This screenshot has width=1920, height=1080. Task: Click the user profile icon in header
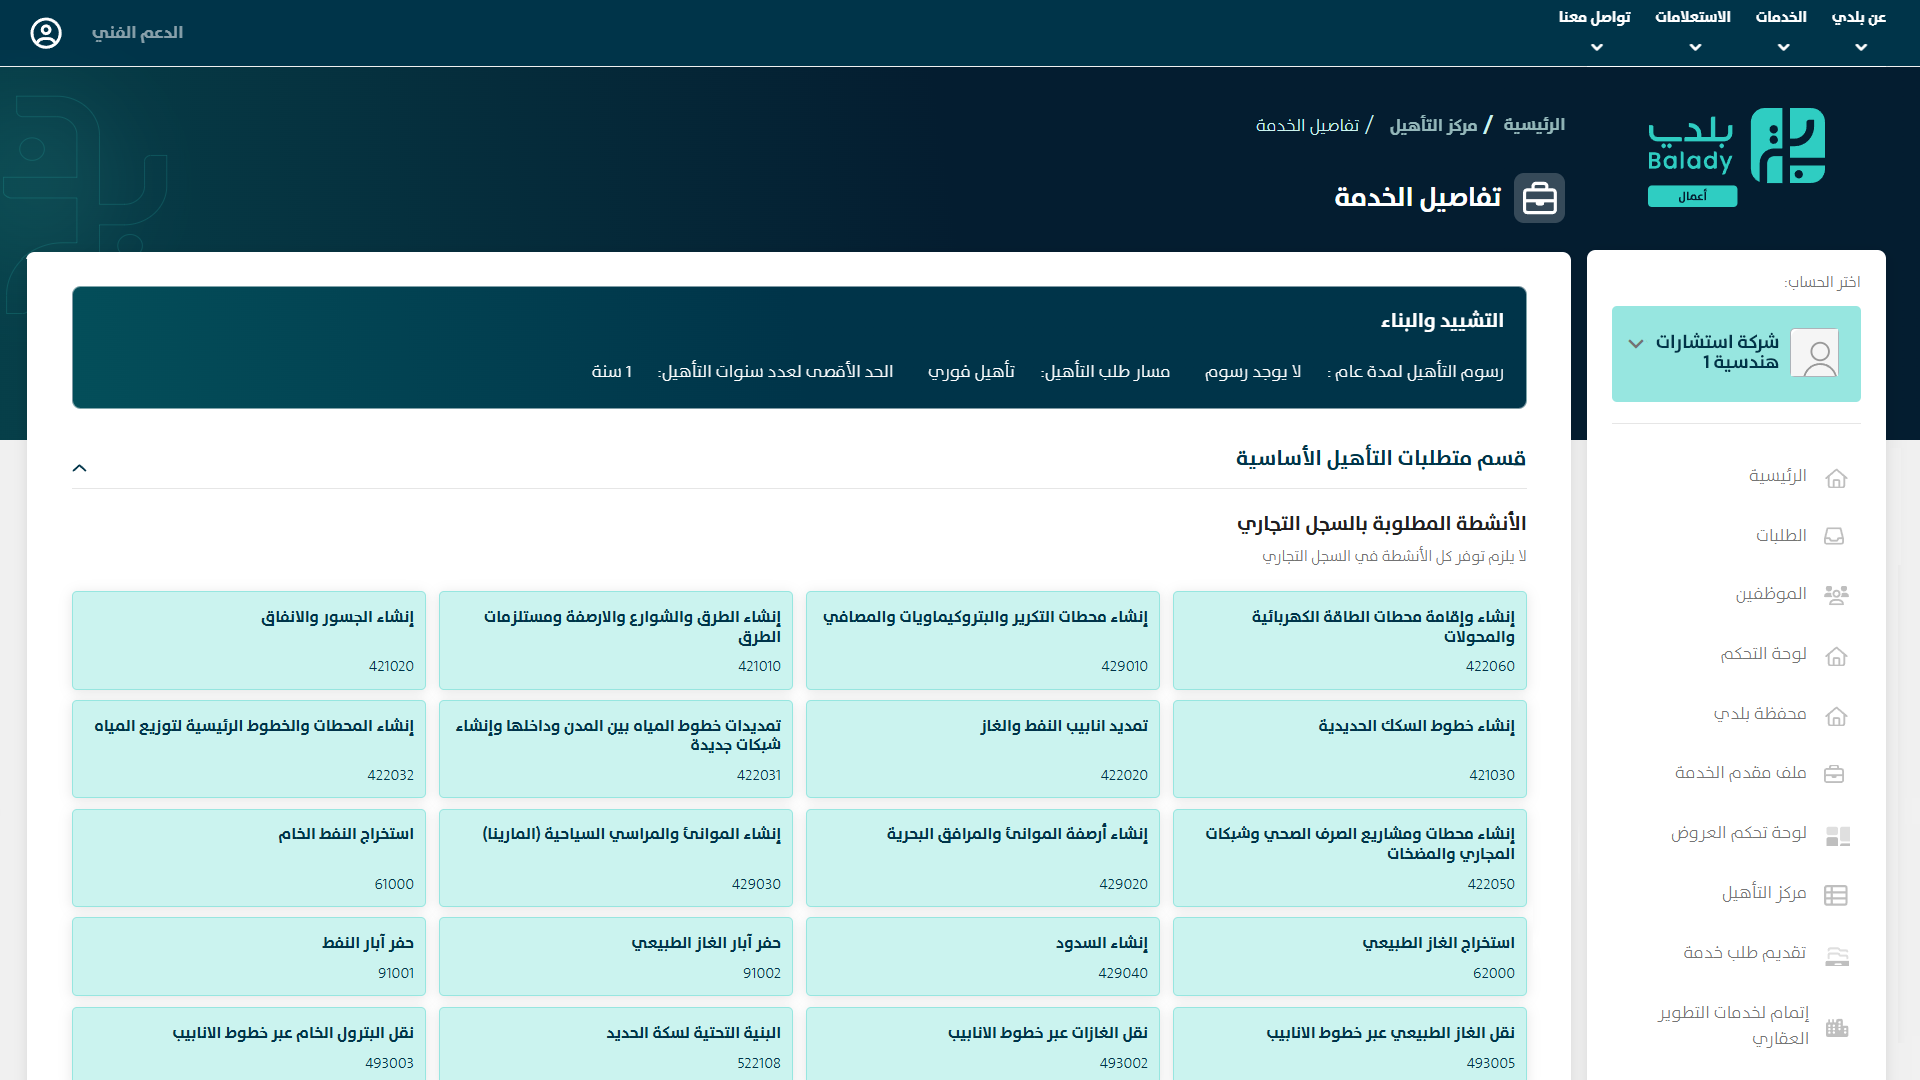click(46, 33)
